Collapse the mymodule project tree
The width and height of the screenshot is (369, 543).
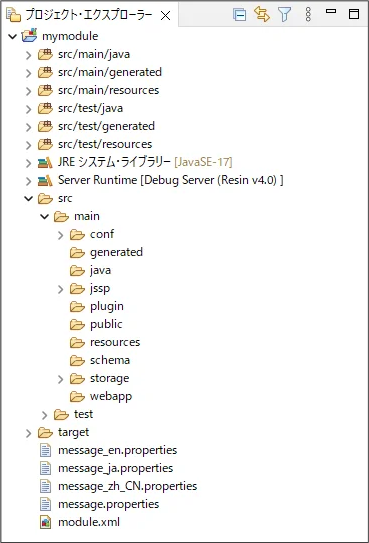pyautogui.click(x=12, y=36)
